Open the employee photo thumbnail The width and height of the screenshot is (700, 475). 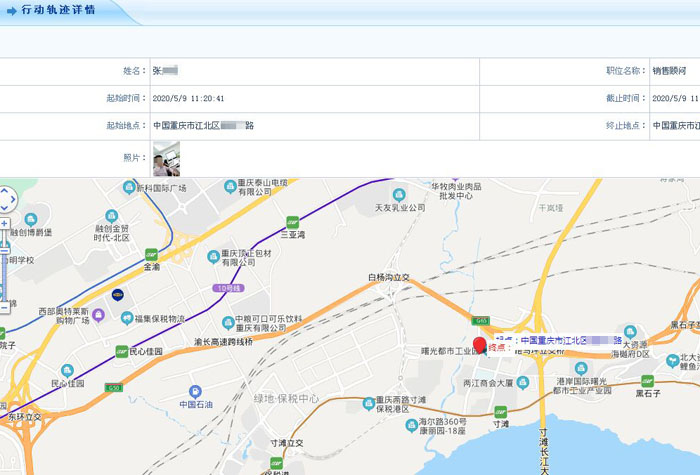[166, 158]
